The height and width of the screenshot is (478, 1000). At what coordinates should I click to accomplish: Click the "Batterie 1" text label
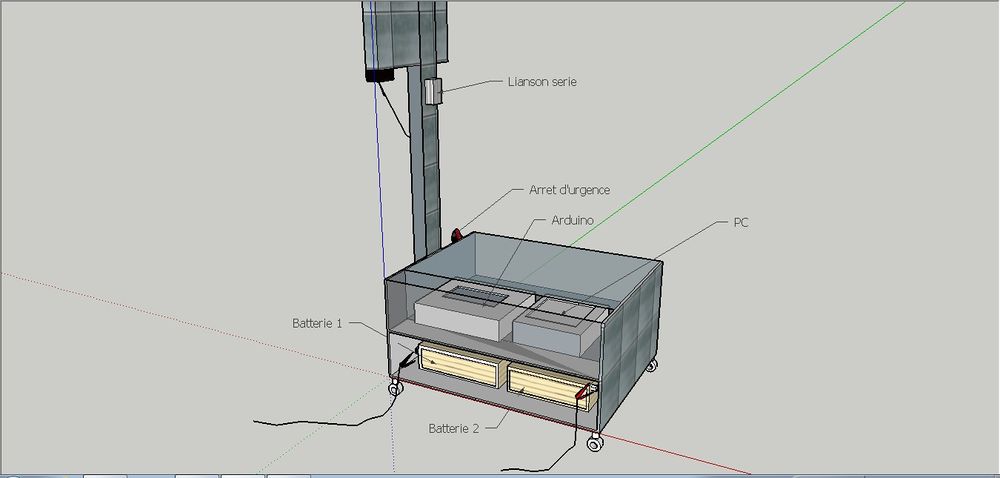tap(318, 323)
